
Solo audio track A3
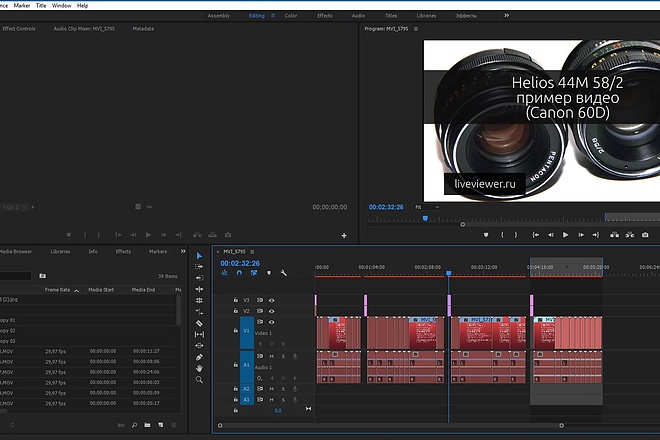pyautogui.click(x=283, y=400)
